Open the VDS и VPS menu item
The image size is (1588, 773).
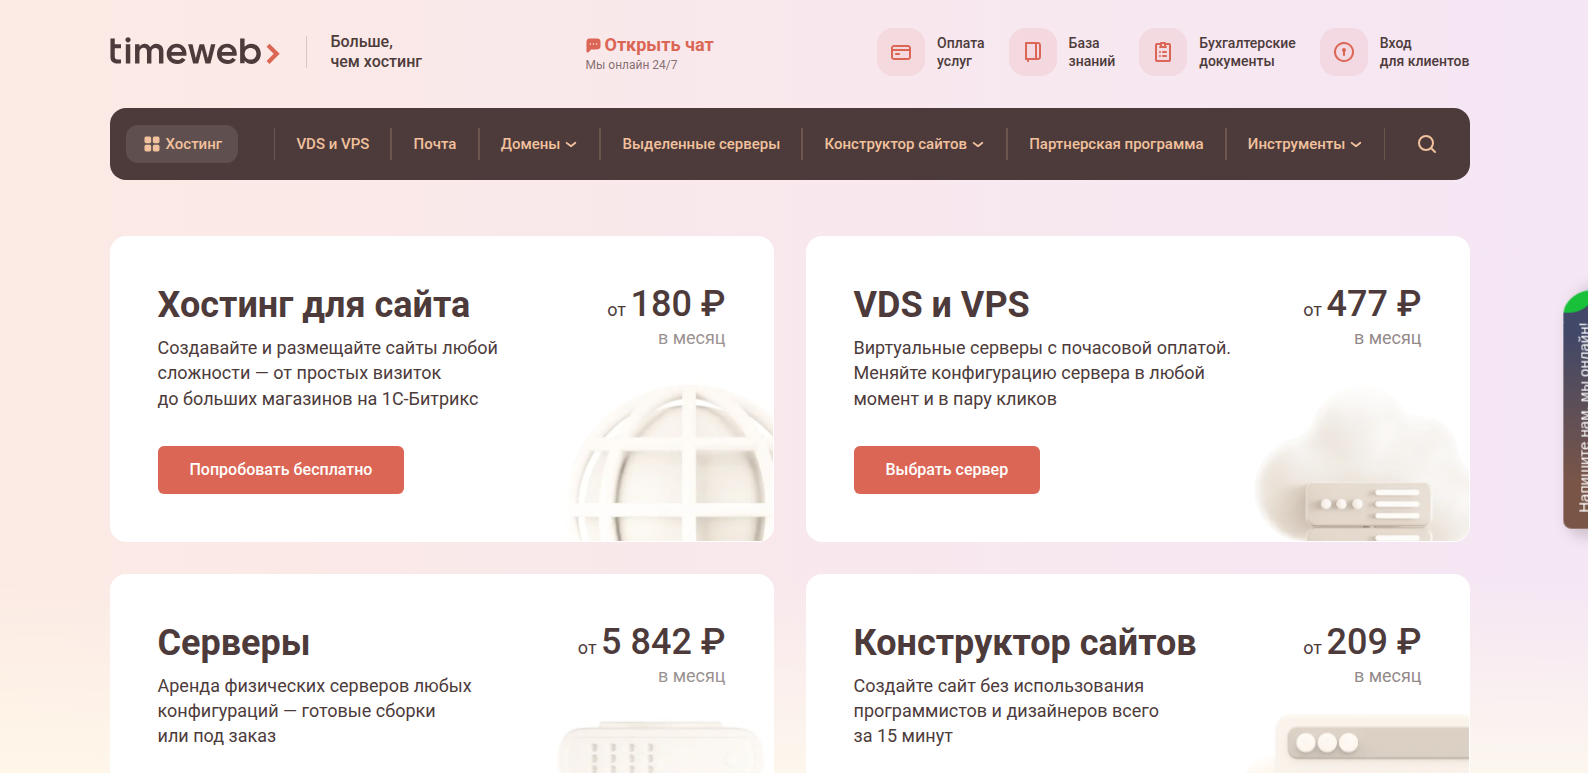point(333,144)
